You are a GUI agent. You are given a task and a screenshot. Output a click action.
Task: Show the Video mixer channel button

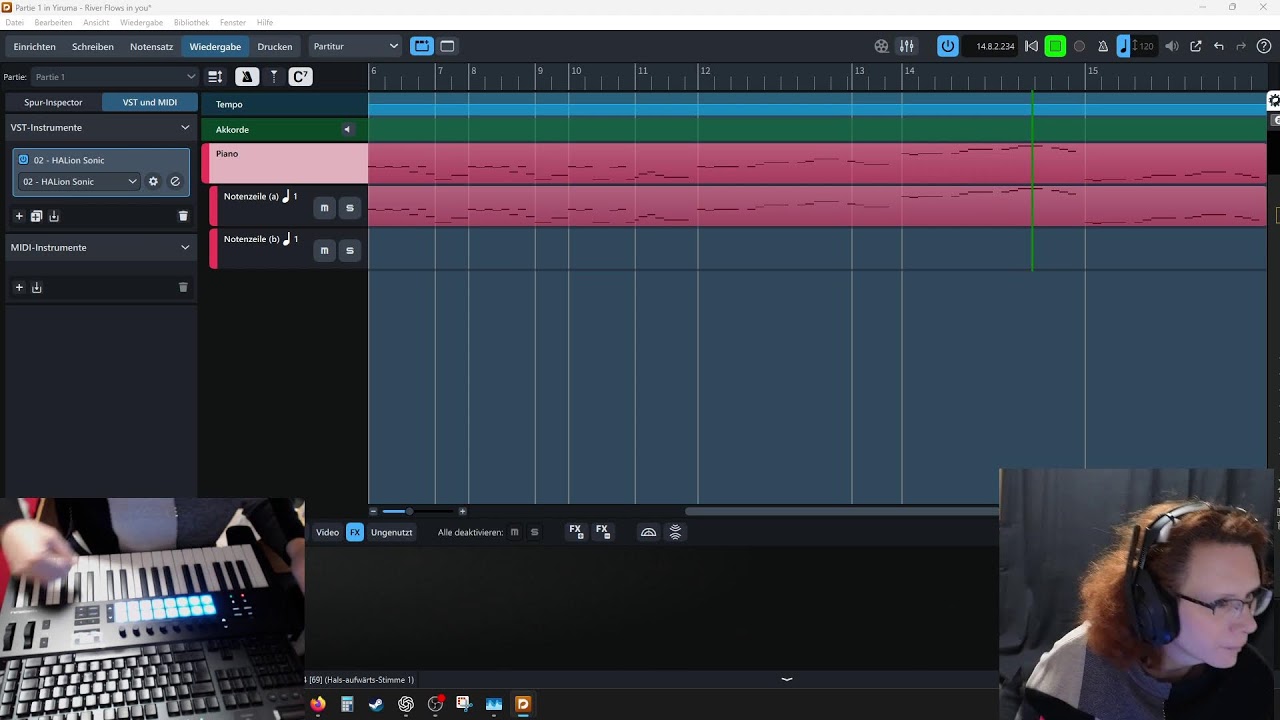(x=328, y=532)
